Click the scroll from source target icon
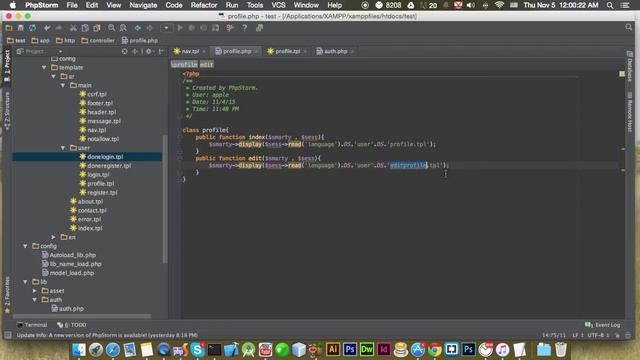This screenshot has width=640, height=360. tap(125, 51)
